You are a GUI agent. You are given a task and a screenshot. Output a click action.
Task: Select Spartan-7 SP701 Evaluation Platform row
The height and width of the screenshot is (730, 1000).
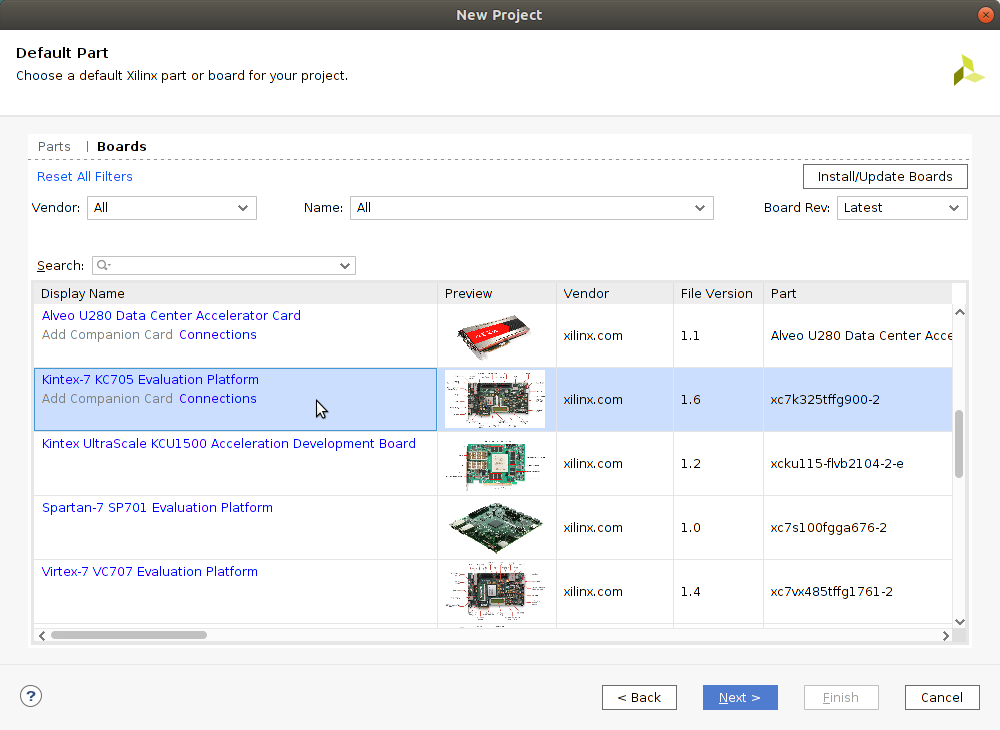pyautogui.click(x=157, y=508)
